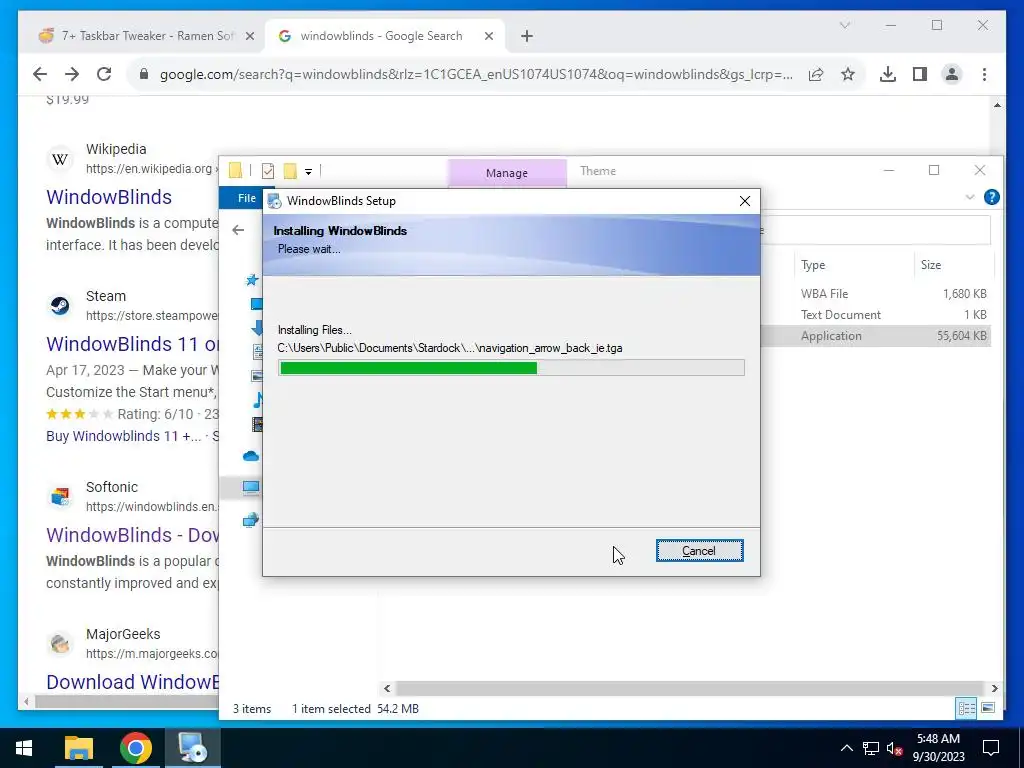The image size is (1024, 768).
Task: Select This PC in Explorer sidebar
Action: [x=251, y=487]
